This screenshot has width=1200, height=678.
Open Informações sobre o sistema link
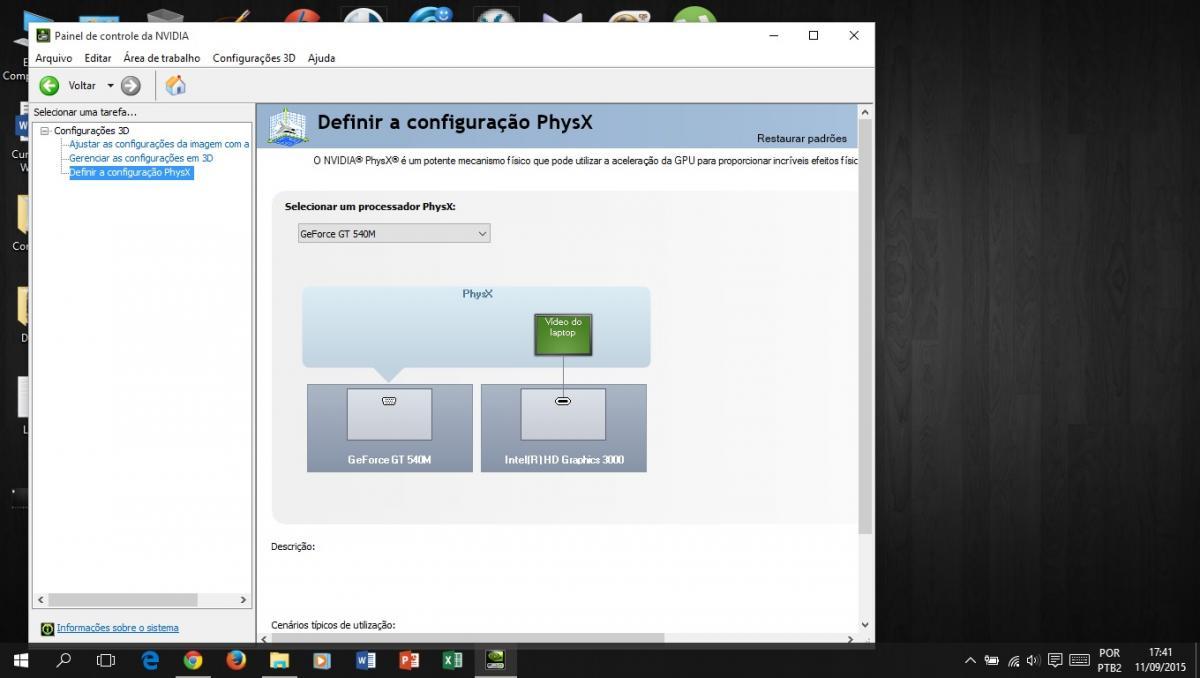118,628
